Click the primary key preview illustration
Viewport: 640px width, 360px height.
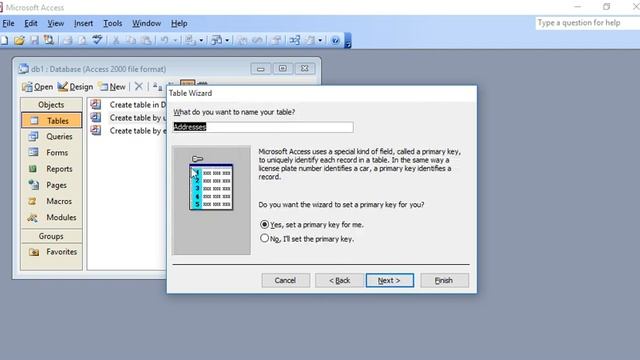point(211,200)
